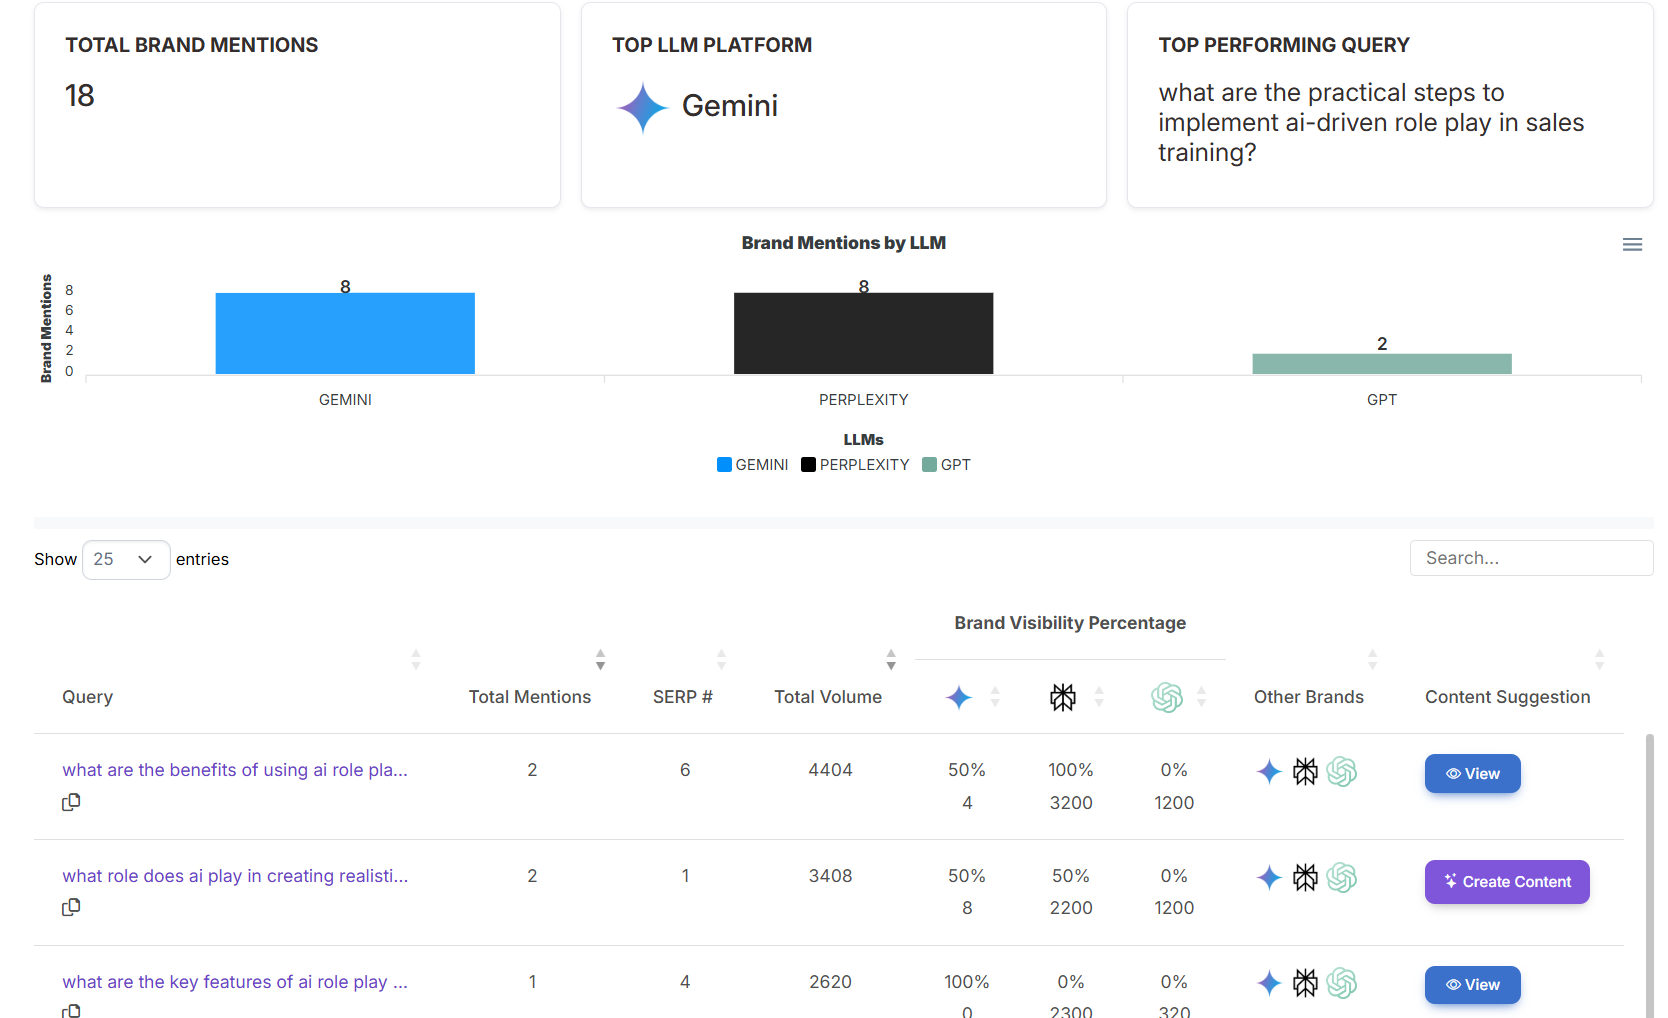Open 'what are the key features' query link
The width and height of the screenshot is (1668, 1018).
click(x=234, y=982)
